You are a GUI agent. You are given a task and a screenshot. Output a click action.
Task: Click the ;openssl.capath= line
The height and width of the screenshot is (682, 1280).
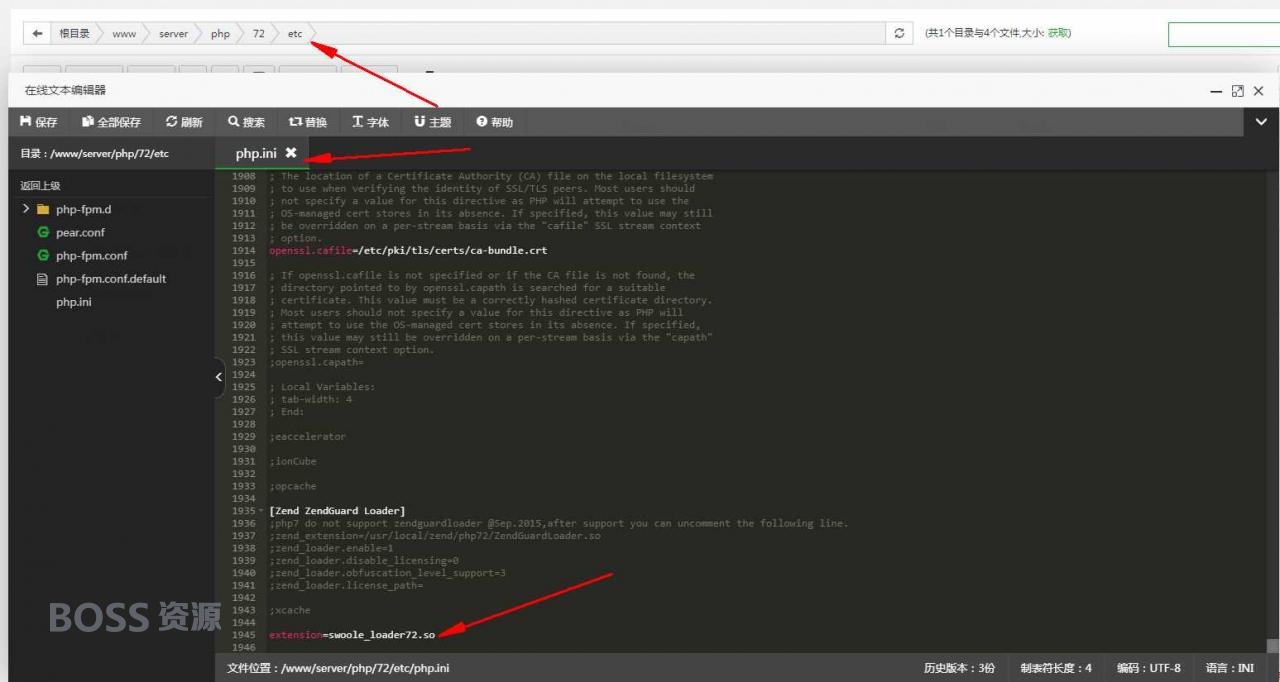coord(316,362)
